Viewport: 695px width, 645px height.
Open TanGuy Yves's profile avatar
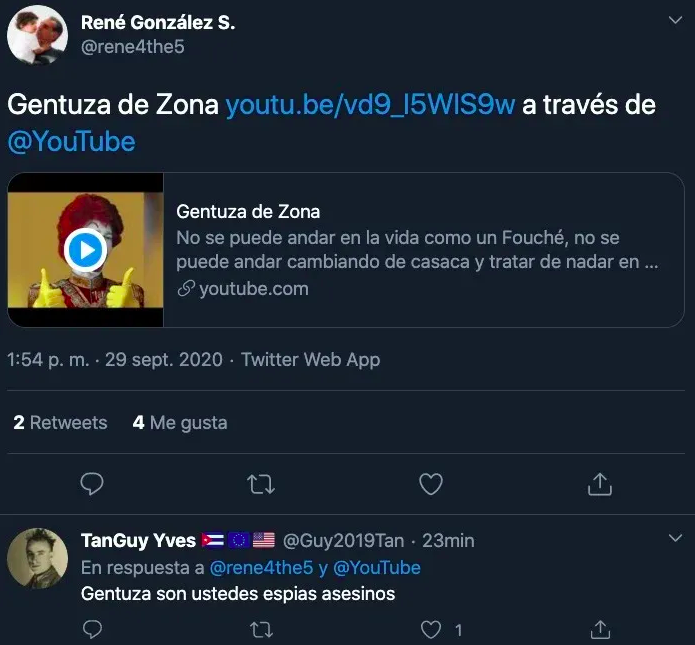pyautogui.click(x=37, y=557)
